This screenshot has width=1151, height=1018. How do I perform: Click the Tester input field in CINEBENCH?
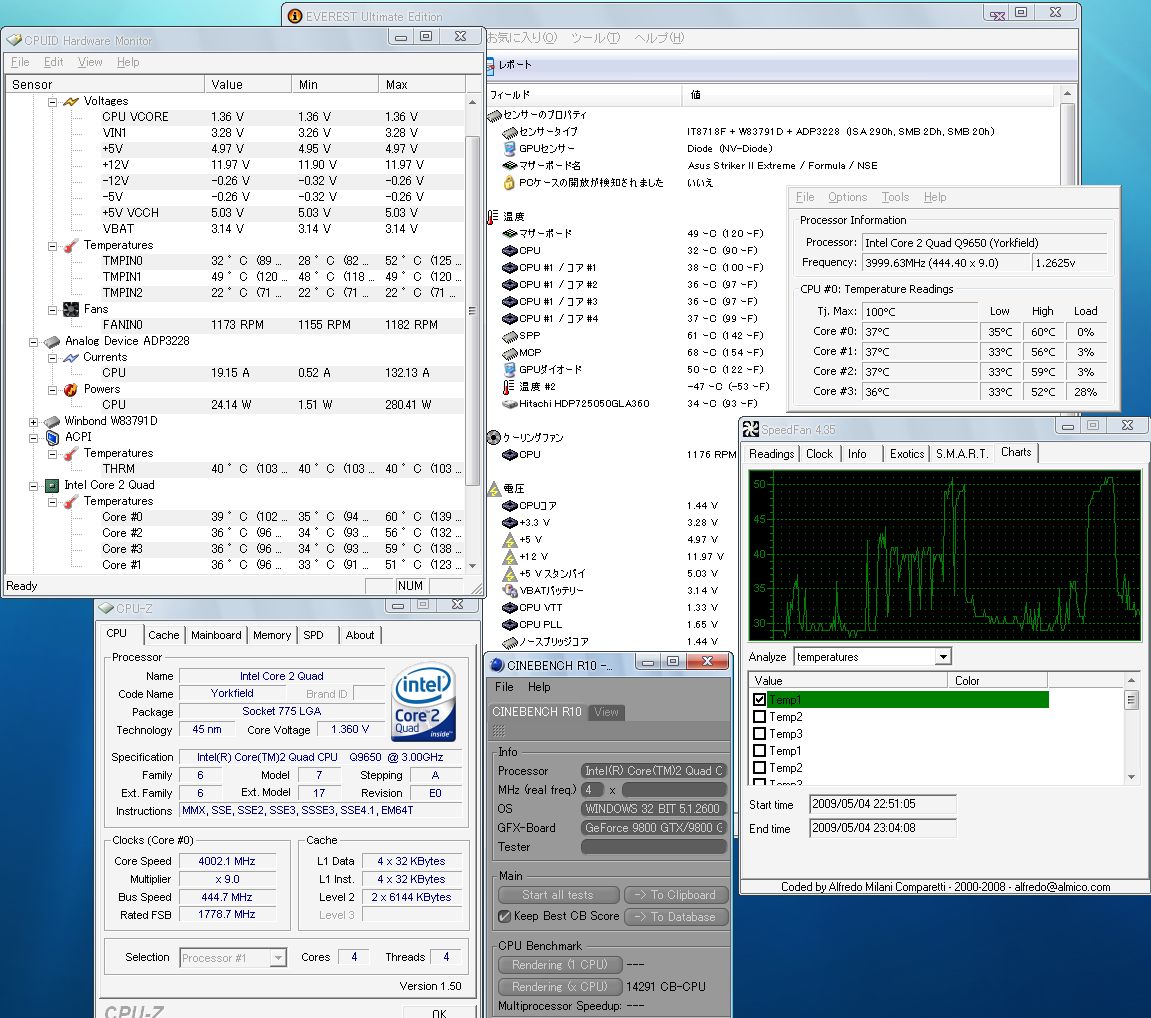653,847
